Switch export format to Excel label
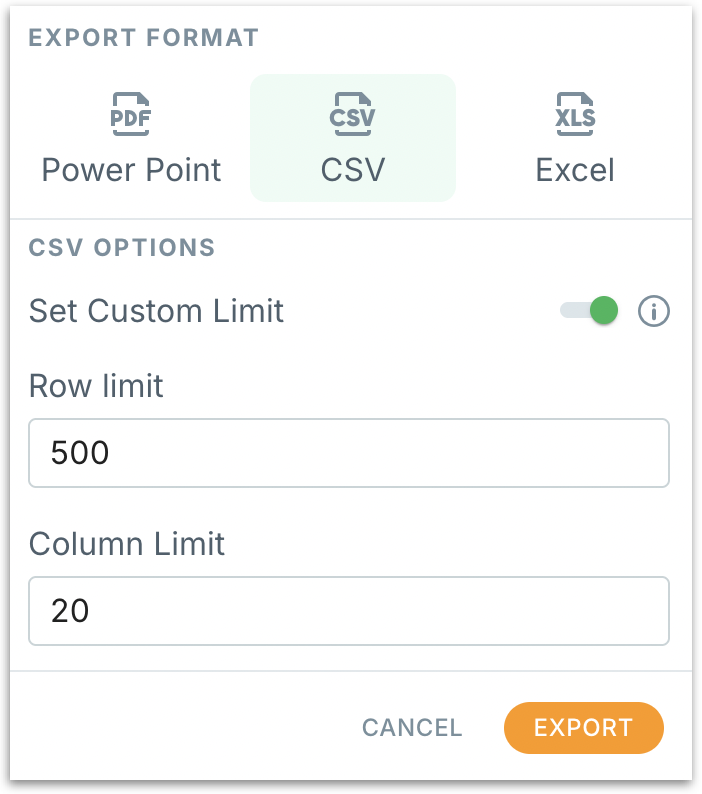Screen dimensions: 702x794 575,169
